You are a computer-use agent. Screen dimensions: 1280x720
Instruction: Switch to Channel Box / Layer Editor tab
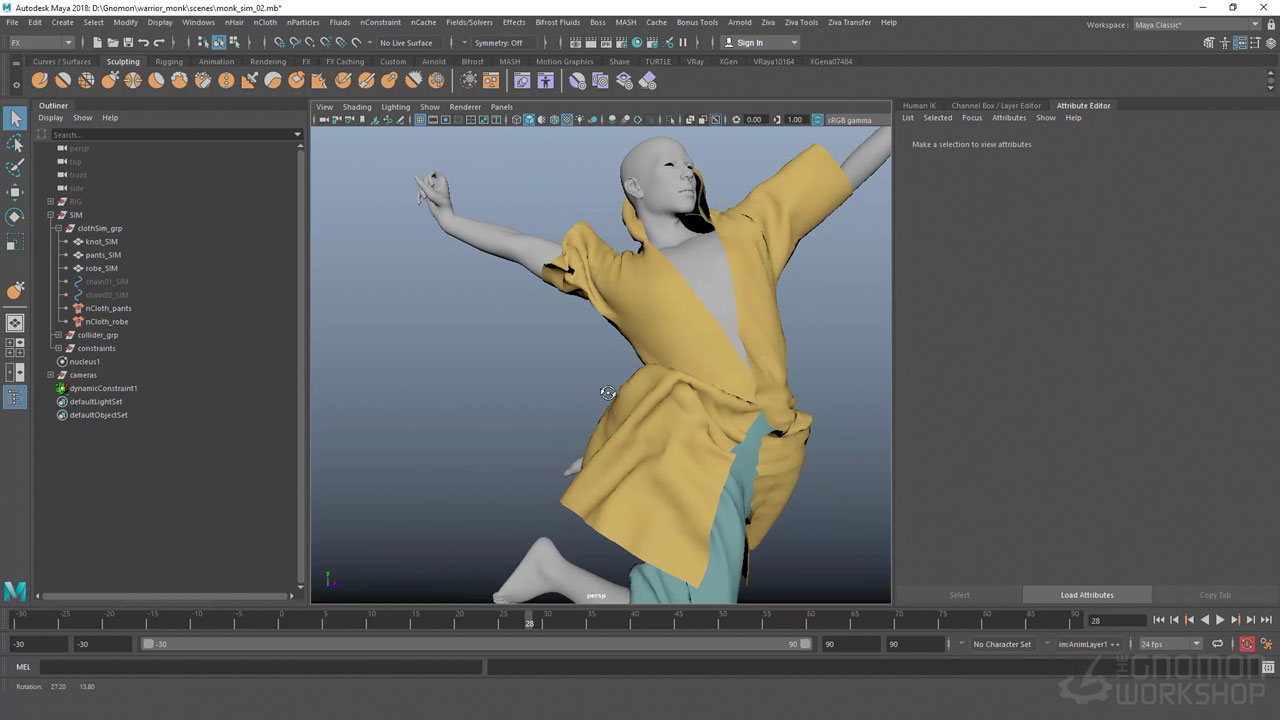pyautogui.click(x=995, y=105)
